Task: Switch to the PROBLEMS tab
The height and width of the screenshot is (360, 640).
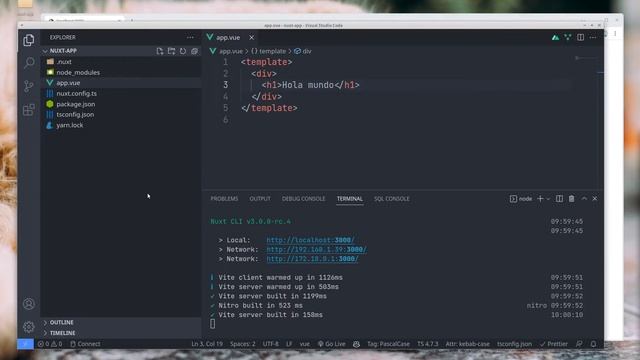Action: pos(224,199)
